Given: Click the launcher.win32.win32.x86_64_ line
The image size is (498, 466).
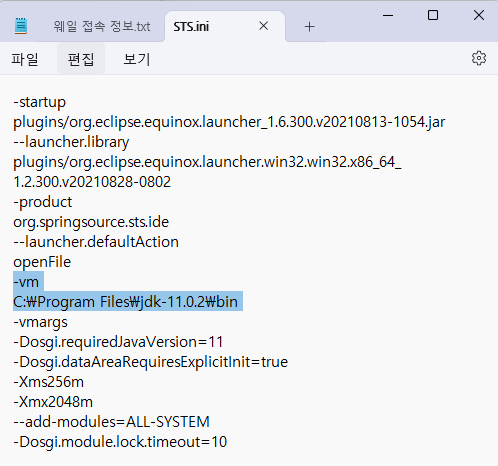Looking at the screenshot, I should pos(207,162).
